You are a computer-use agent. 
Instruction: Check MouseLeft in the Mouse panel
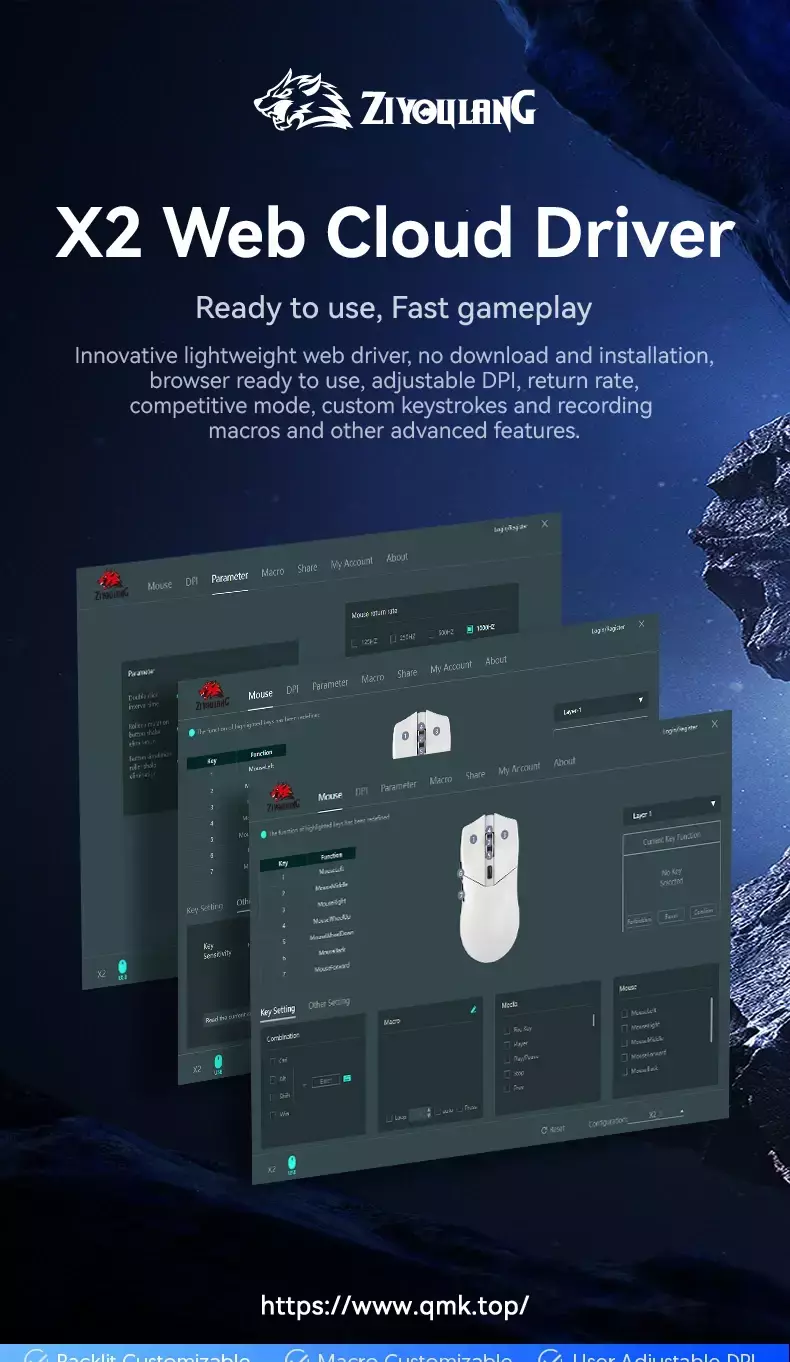pos(624,1013)
